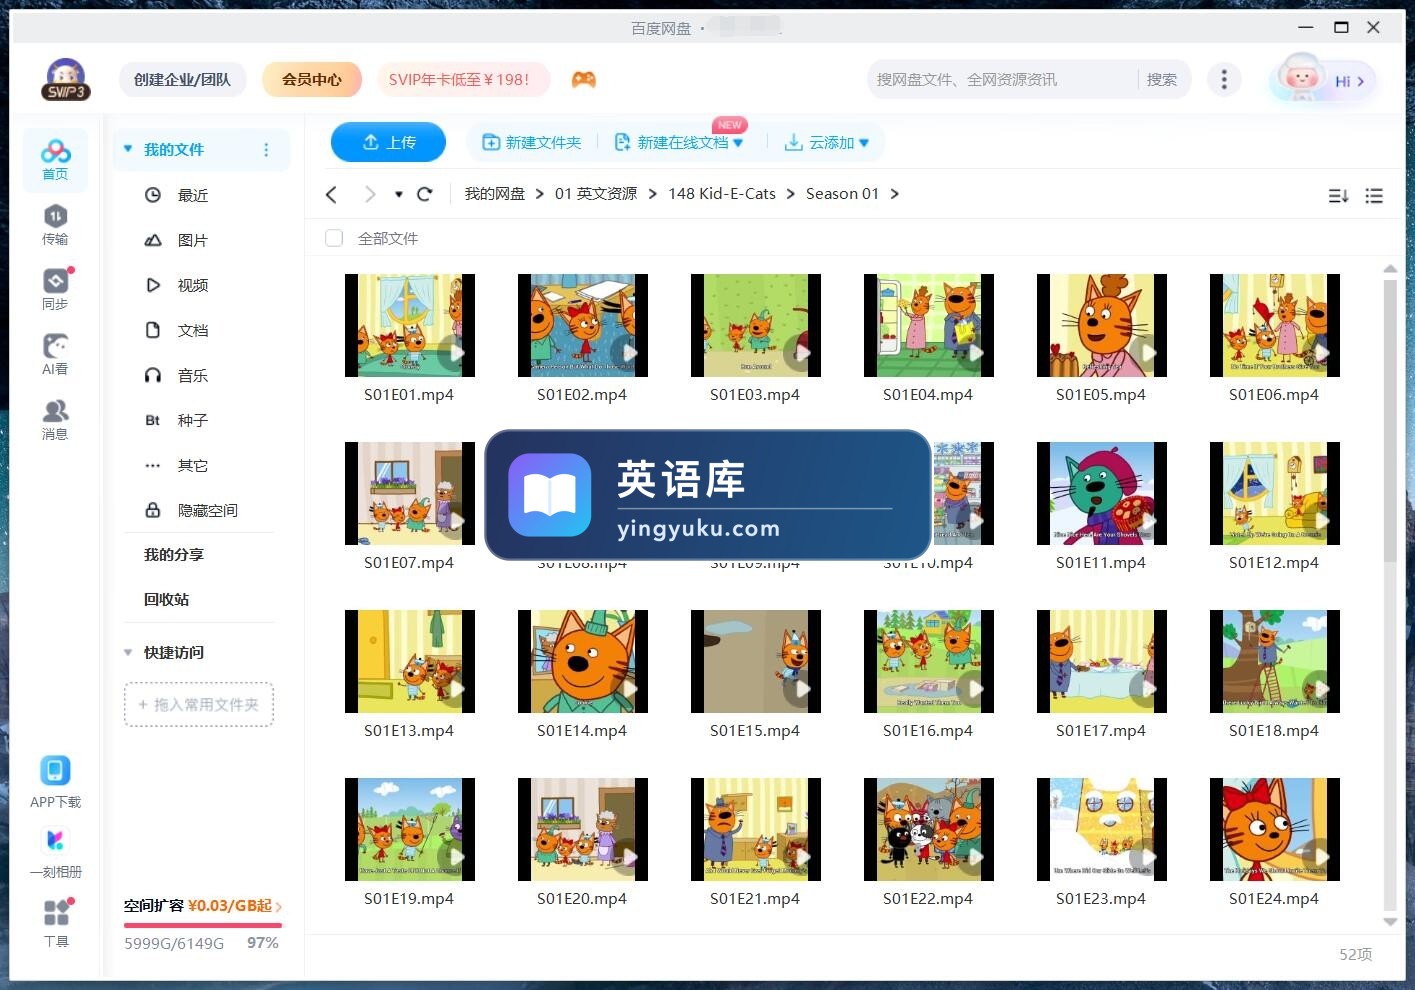This screenshot has height=990, width=1415.
Task: Open the 消息 messages icon
Action: (x=55, y=420)
